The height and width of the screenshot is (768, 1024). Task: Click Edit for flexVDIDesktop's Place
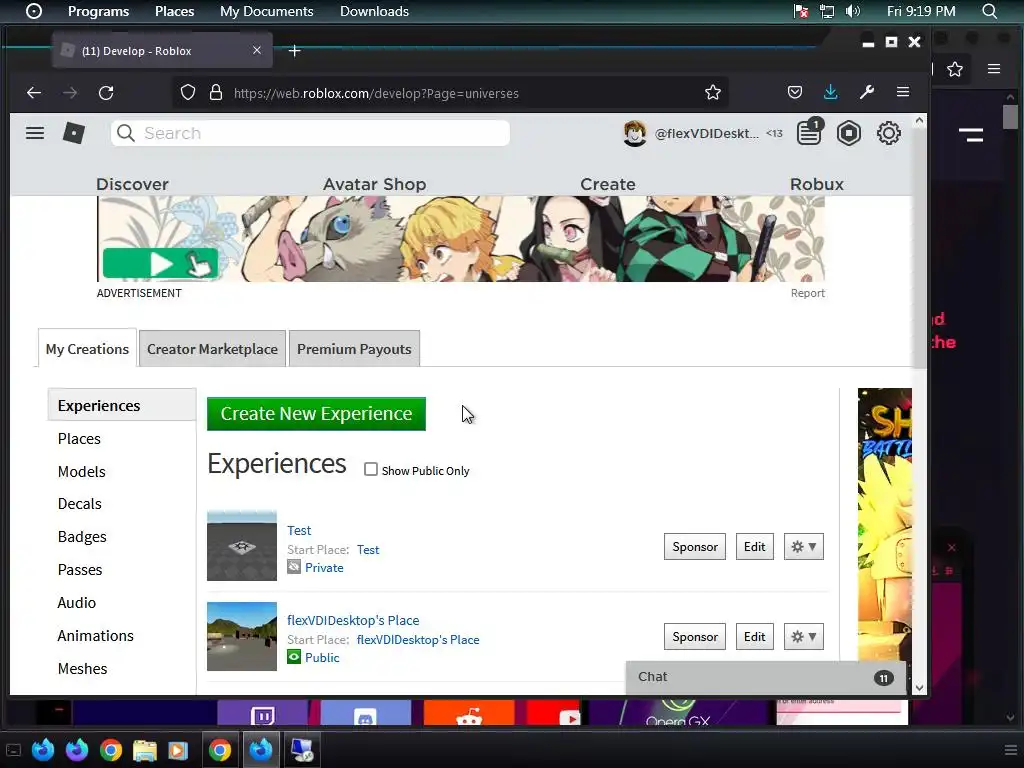(754, 637)
